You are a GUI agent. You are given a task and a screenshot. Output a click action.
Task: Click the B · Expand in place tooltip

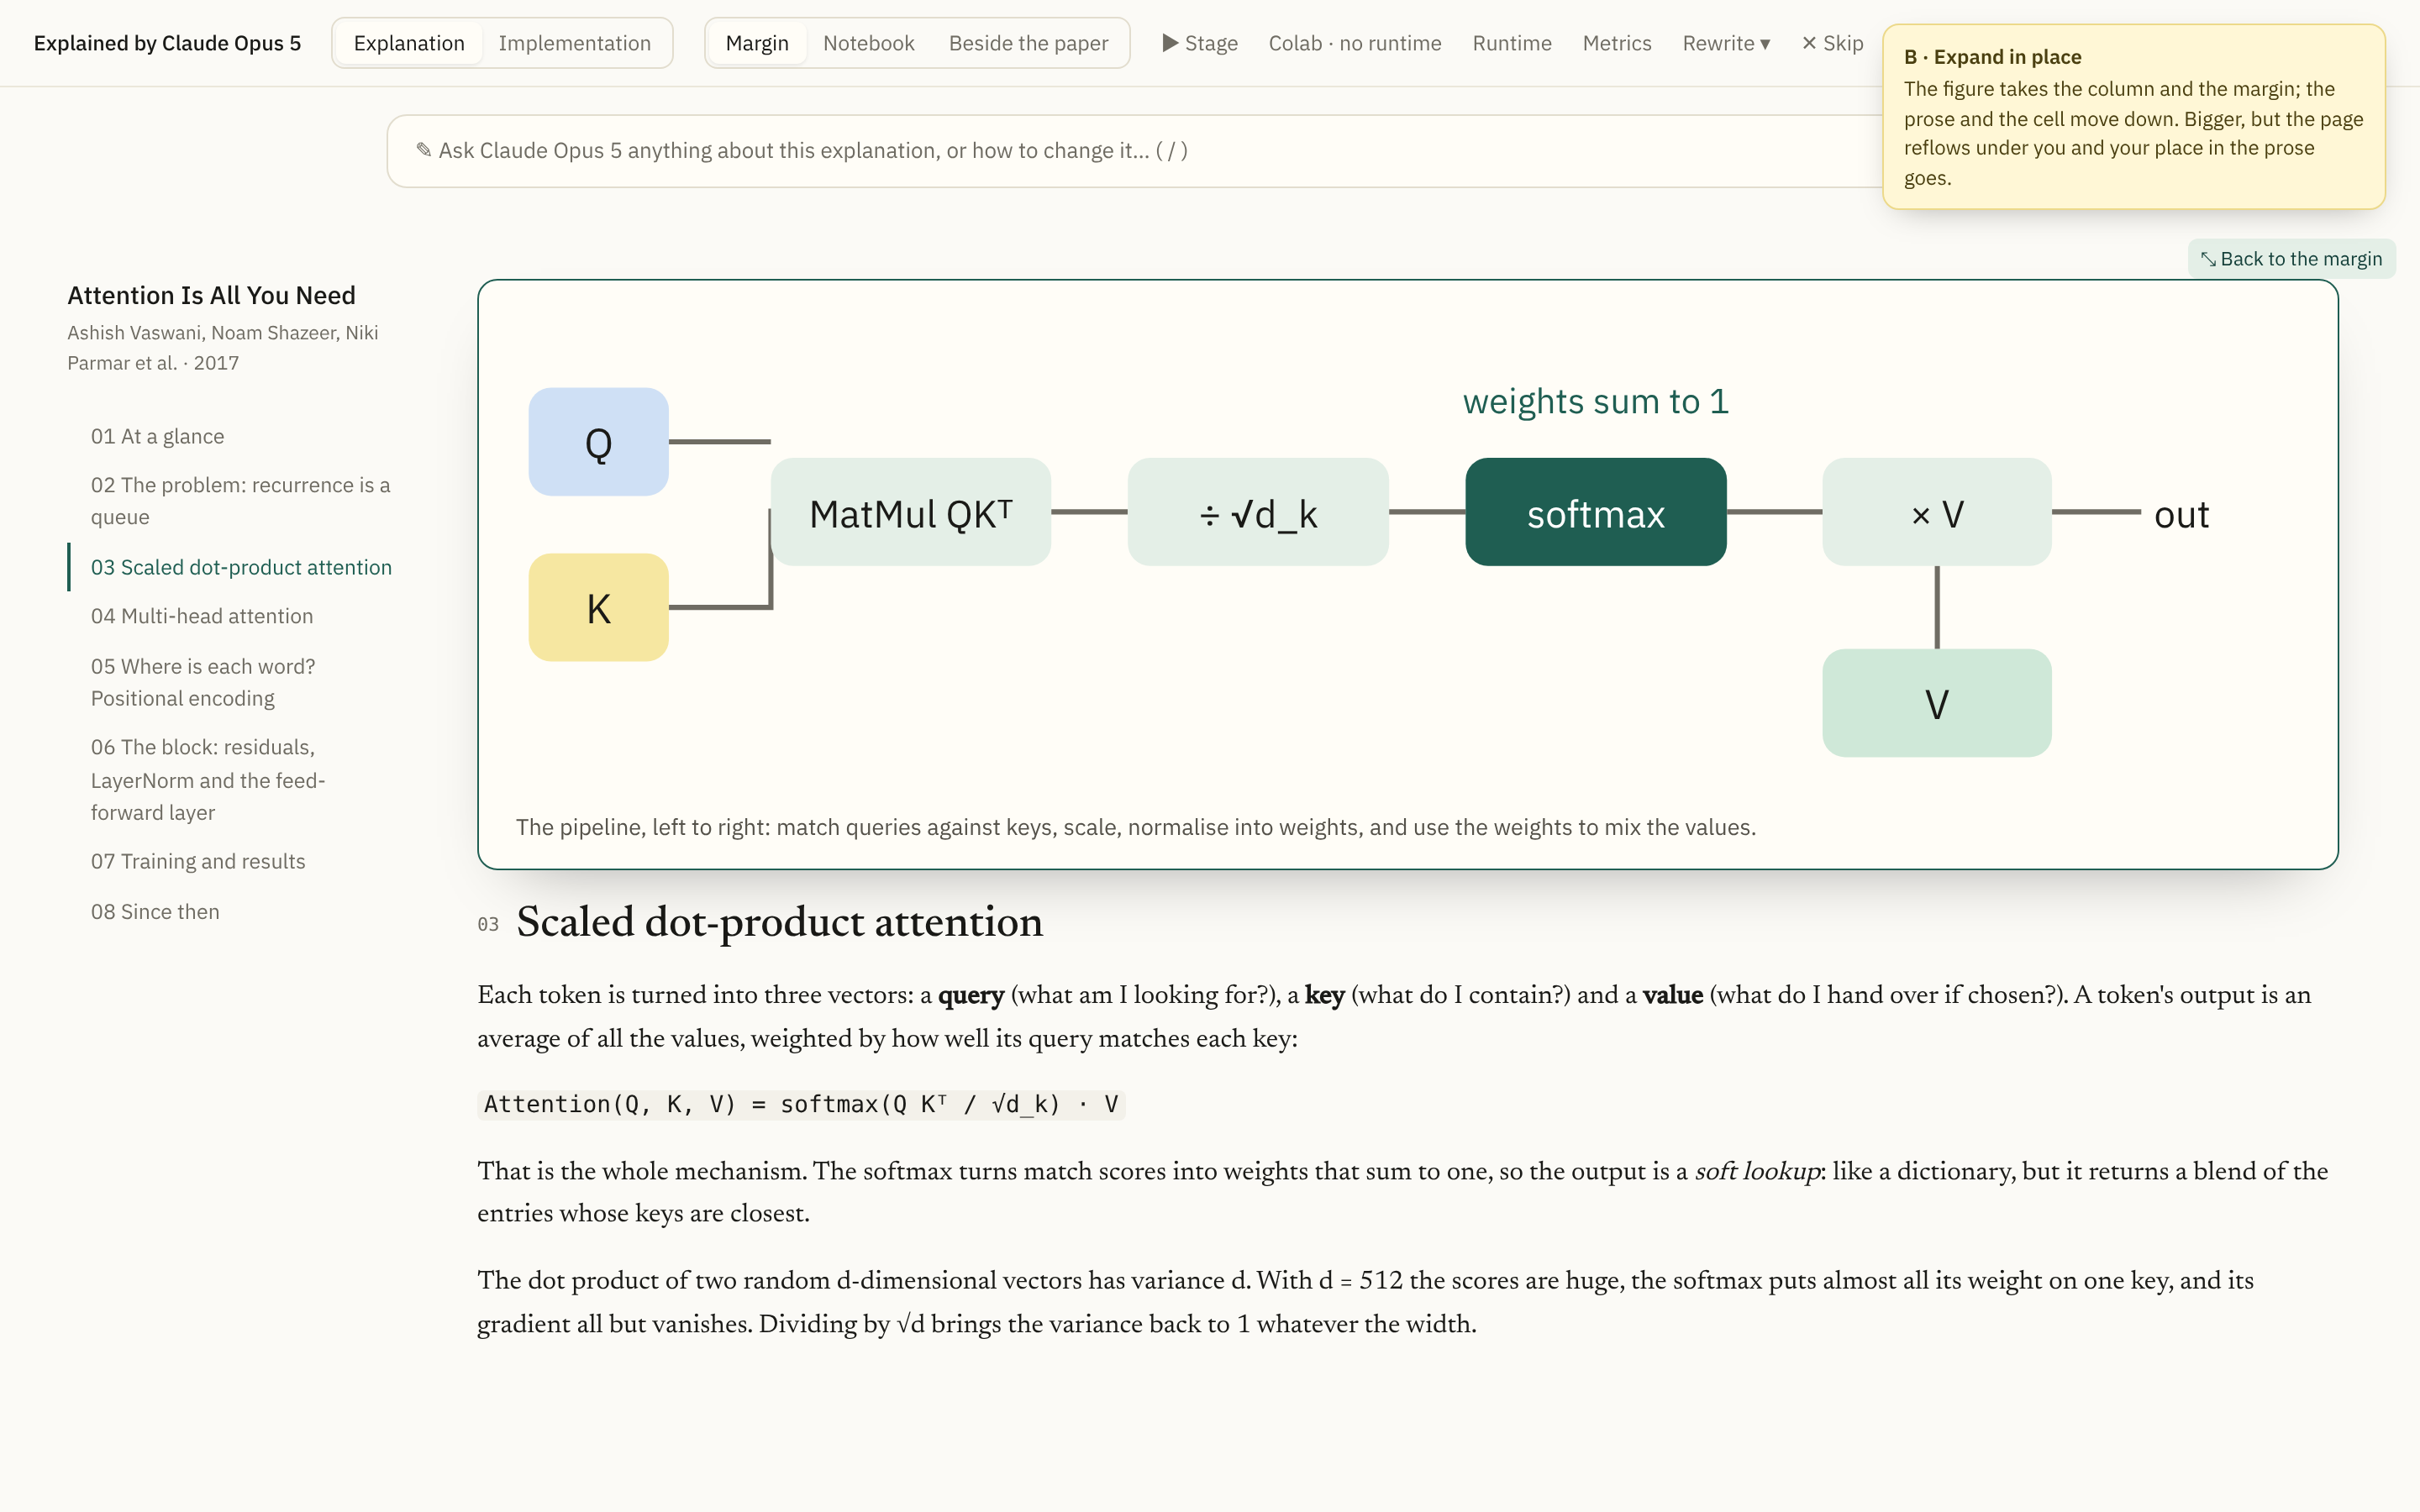pos(2133,117)
